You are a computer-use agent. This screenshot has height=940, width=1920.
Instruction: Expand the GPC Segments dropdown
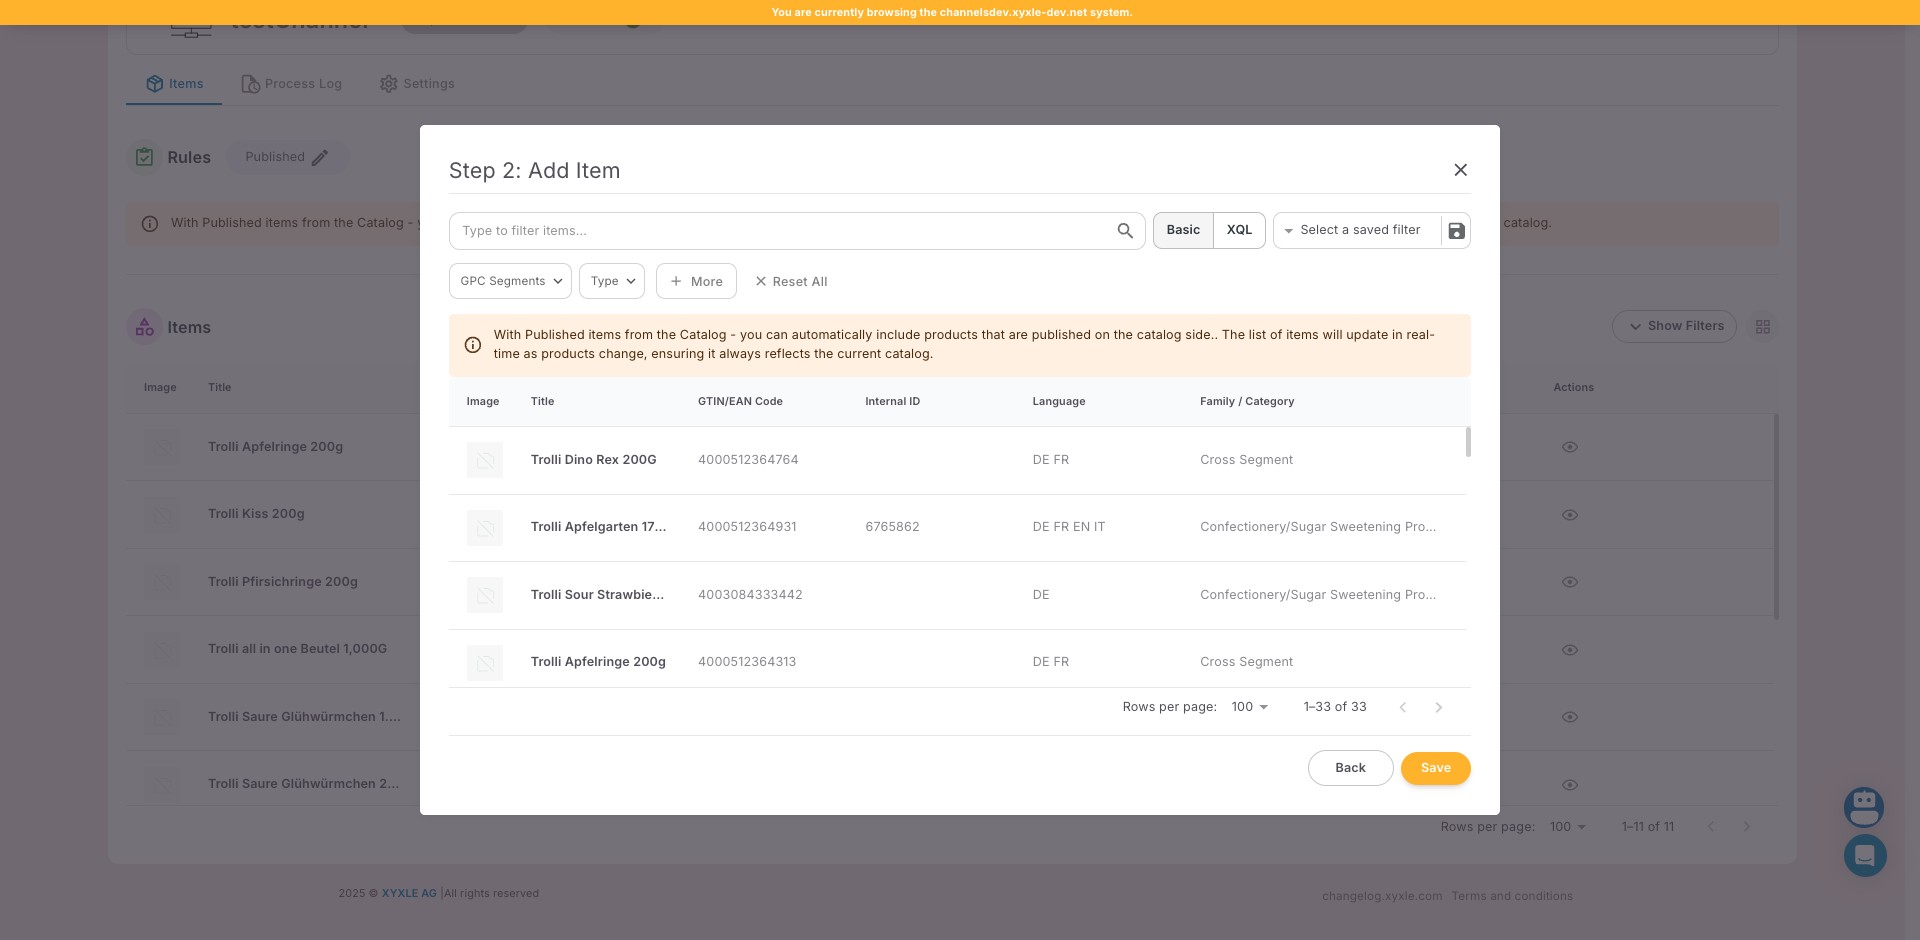[510, 281]
